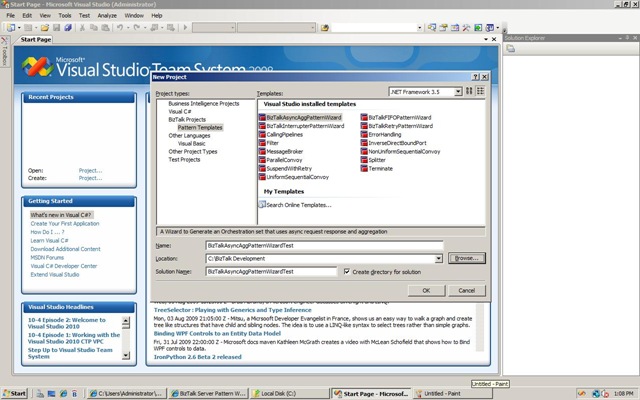Select Pattern Templates project type
The image size is (640, 400).
[200, 127]
